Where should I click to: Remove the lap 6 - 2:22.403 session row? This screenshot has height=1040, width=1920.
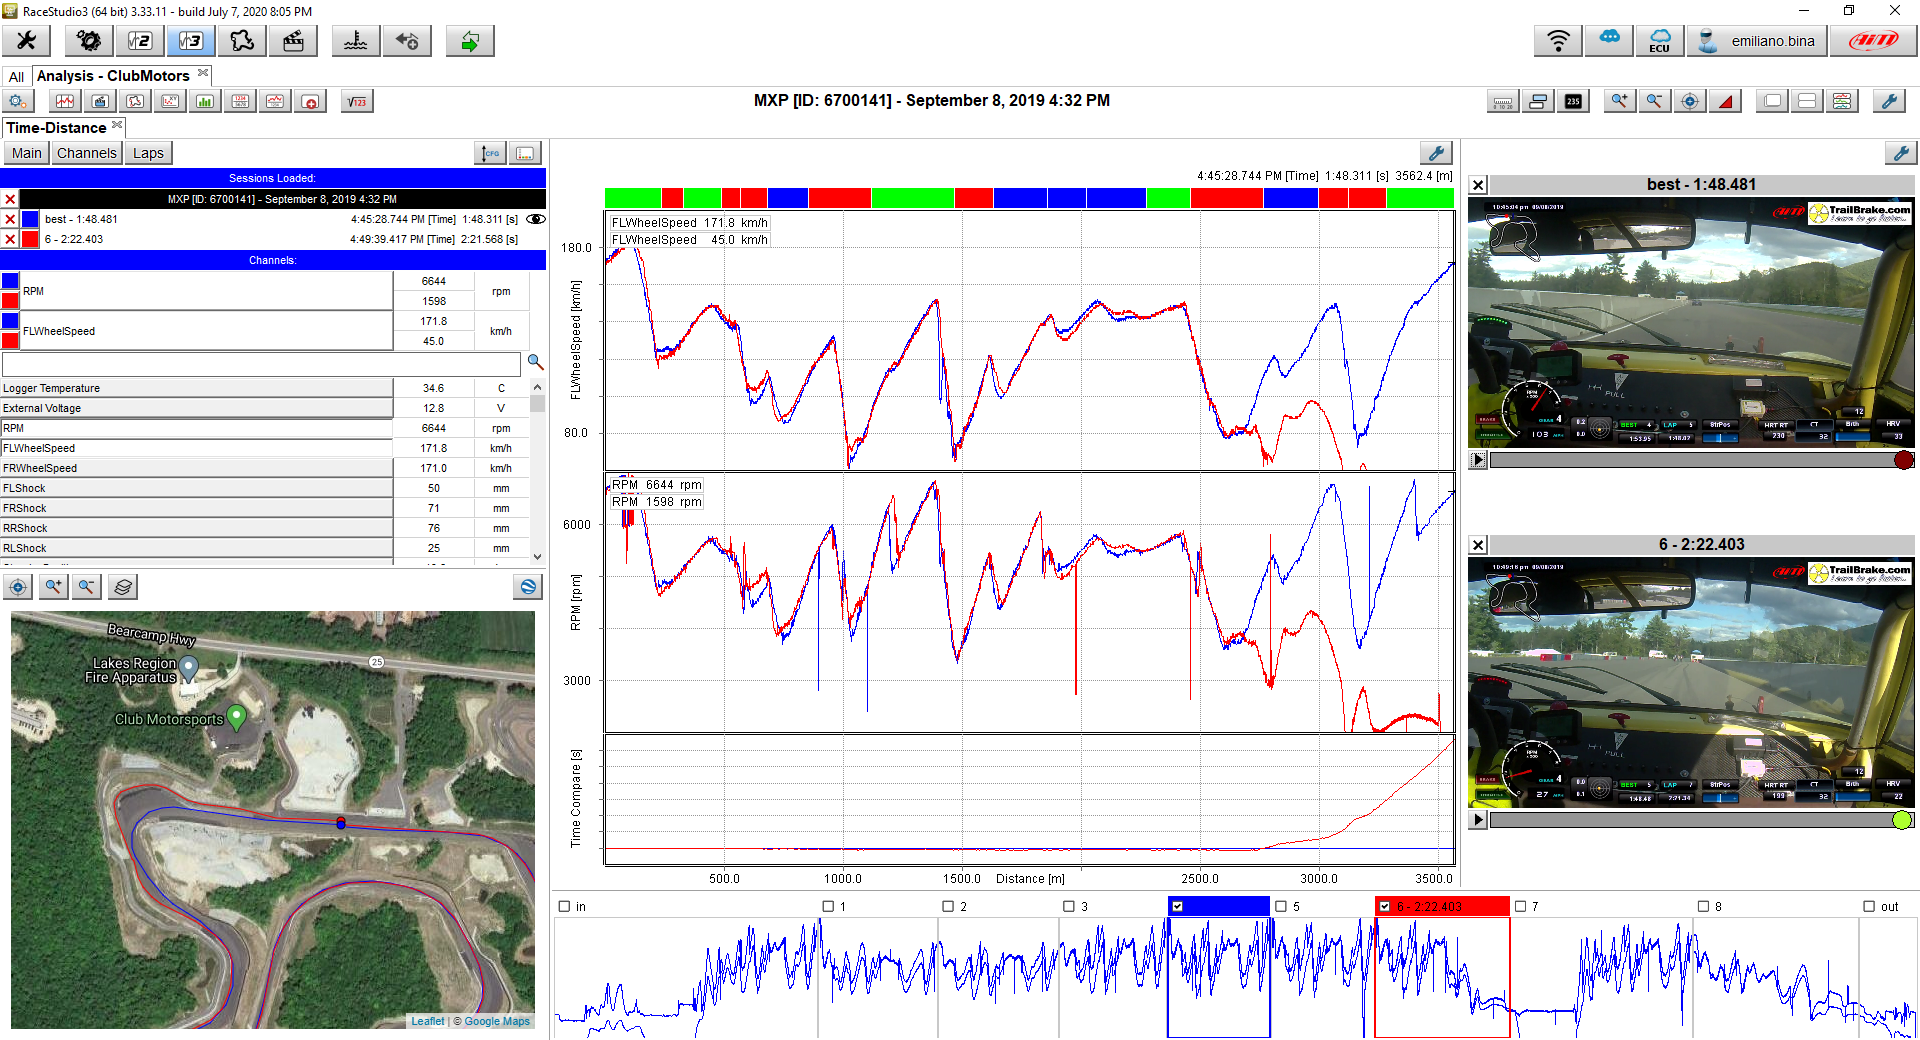coord(10,239)
